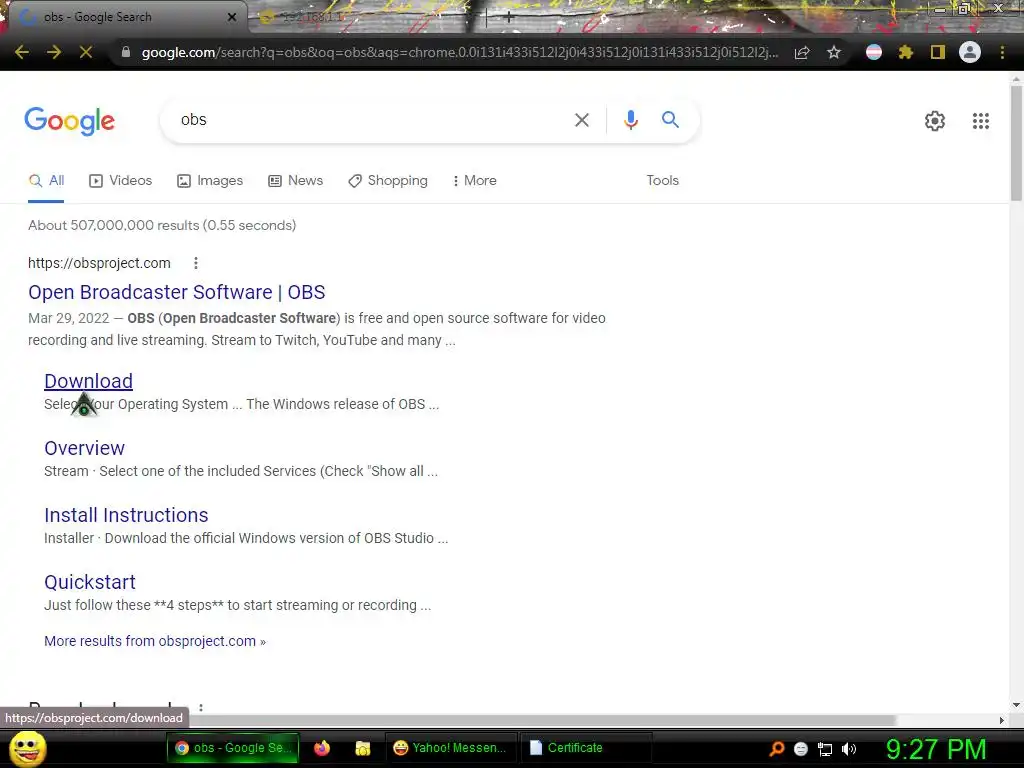Open search Tools options
This screenshot has width=1024, height=768.
(x=662, y=181)
